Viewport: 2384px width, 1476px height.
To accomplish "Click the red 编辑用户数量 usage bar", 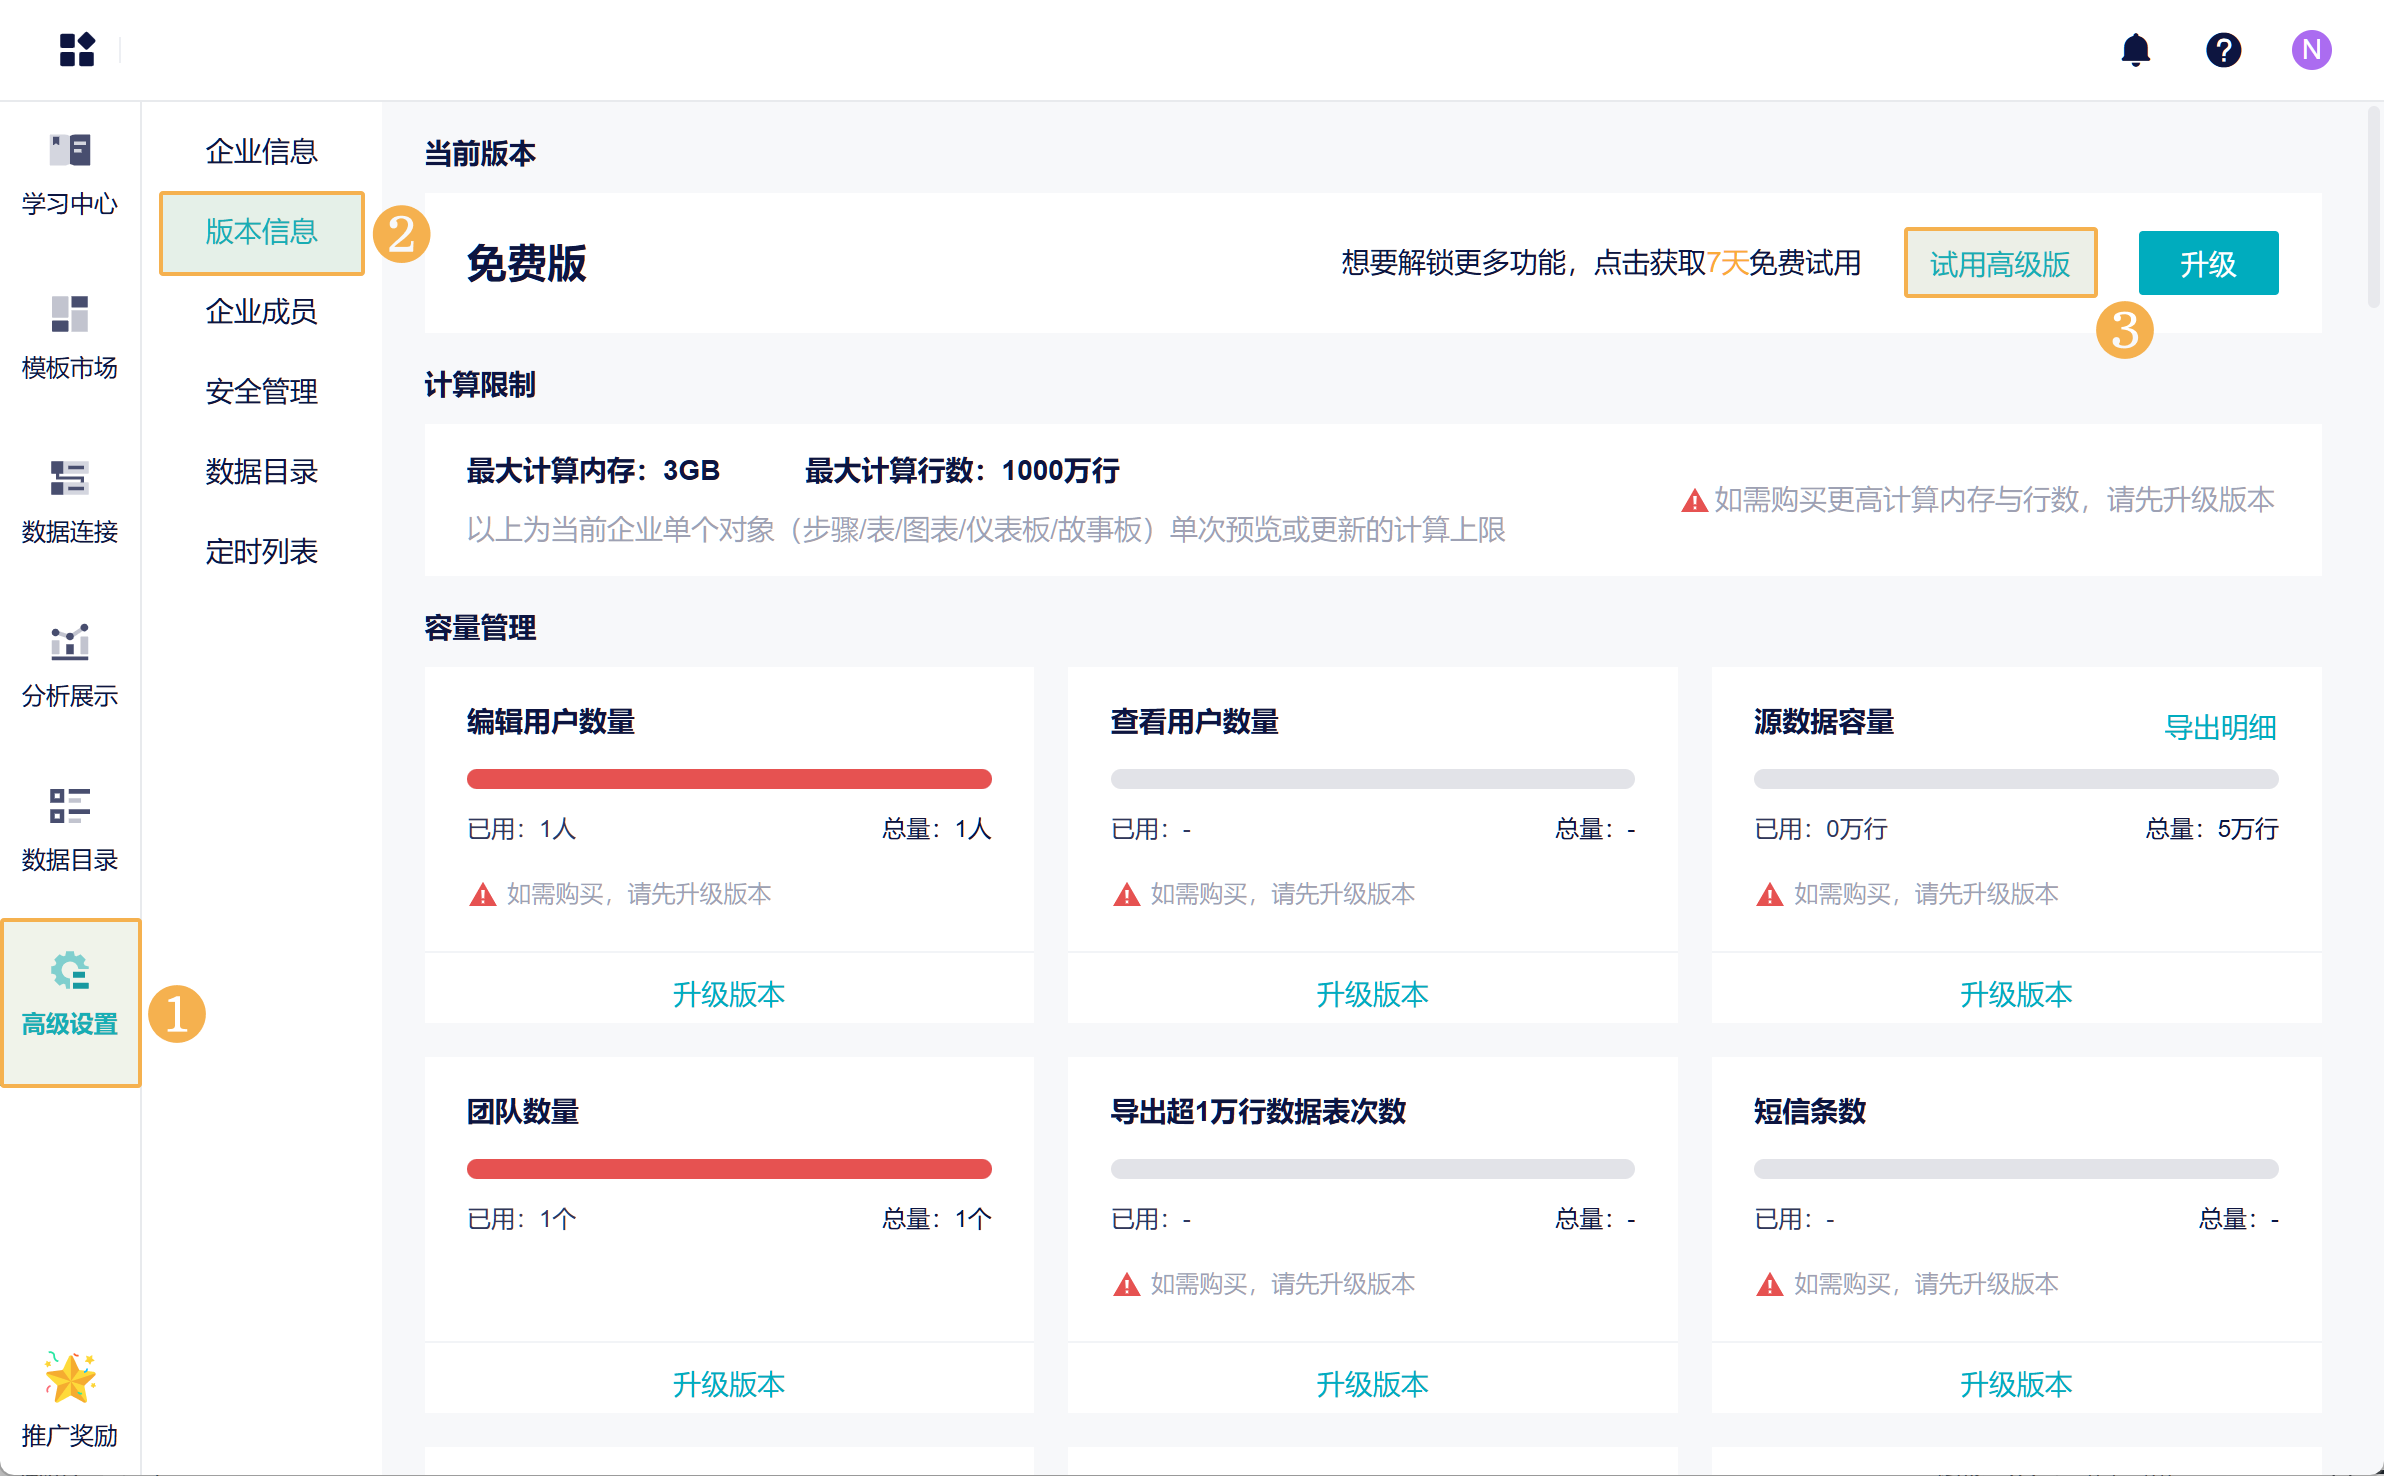I will coord(729,779).
